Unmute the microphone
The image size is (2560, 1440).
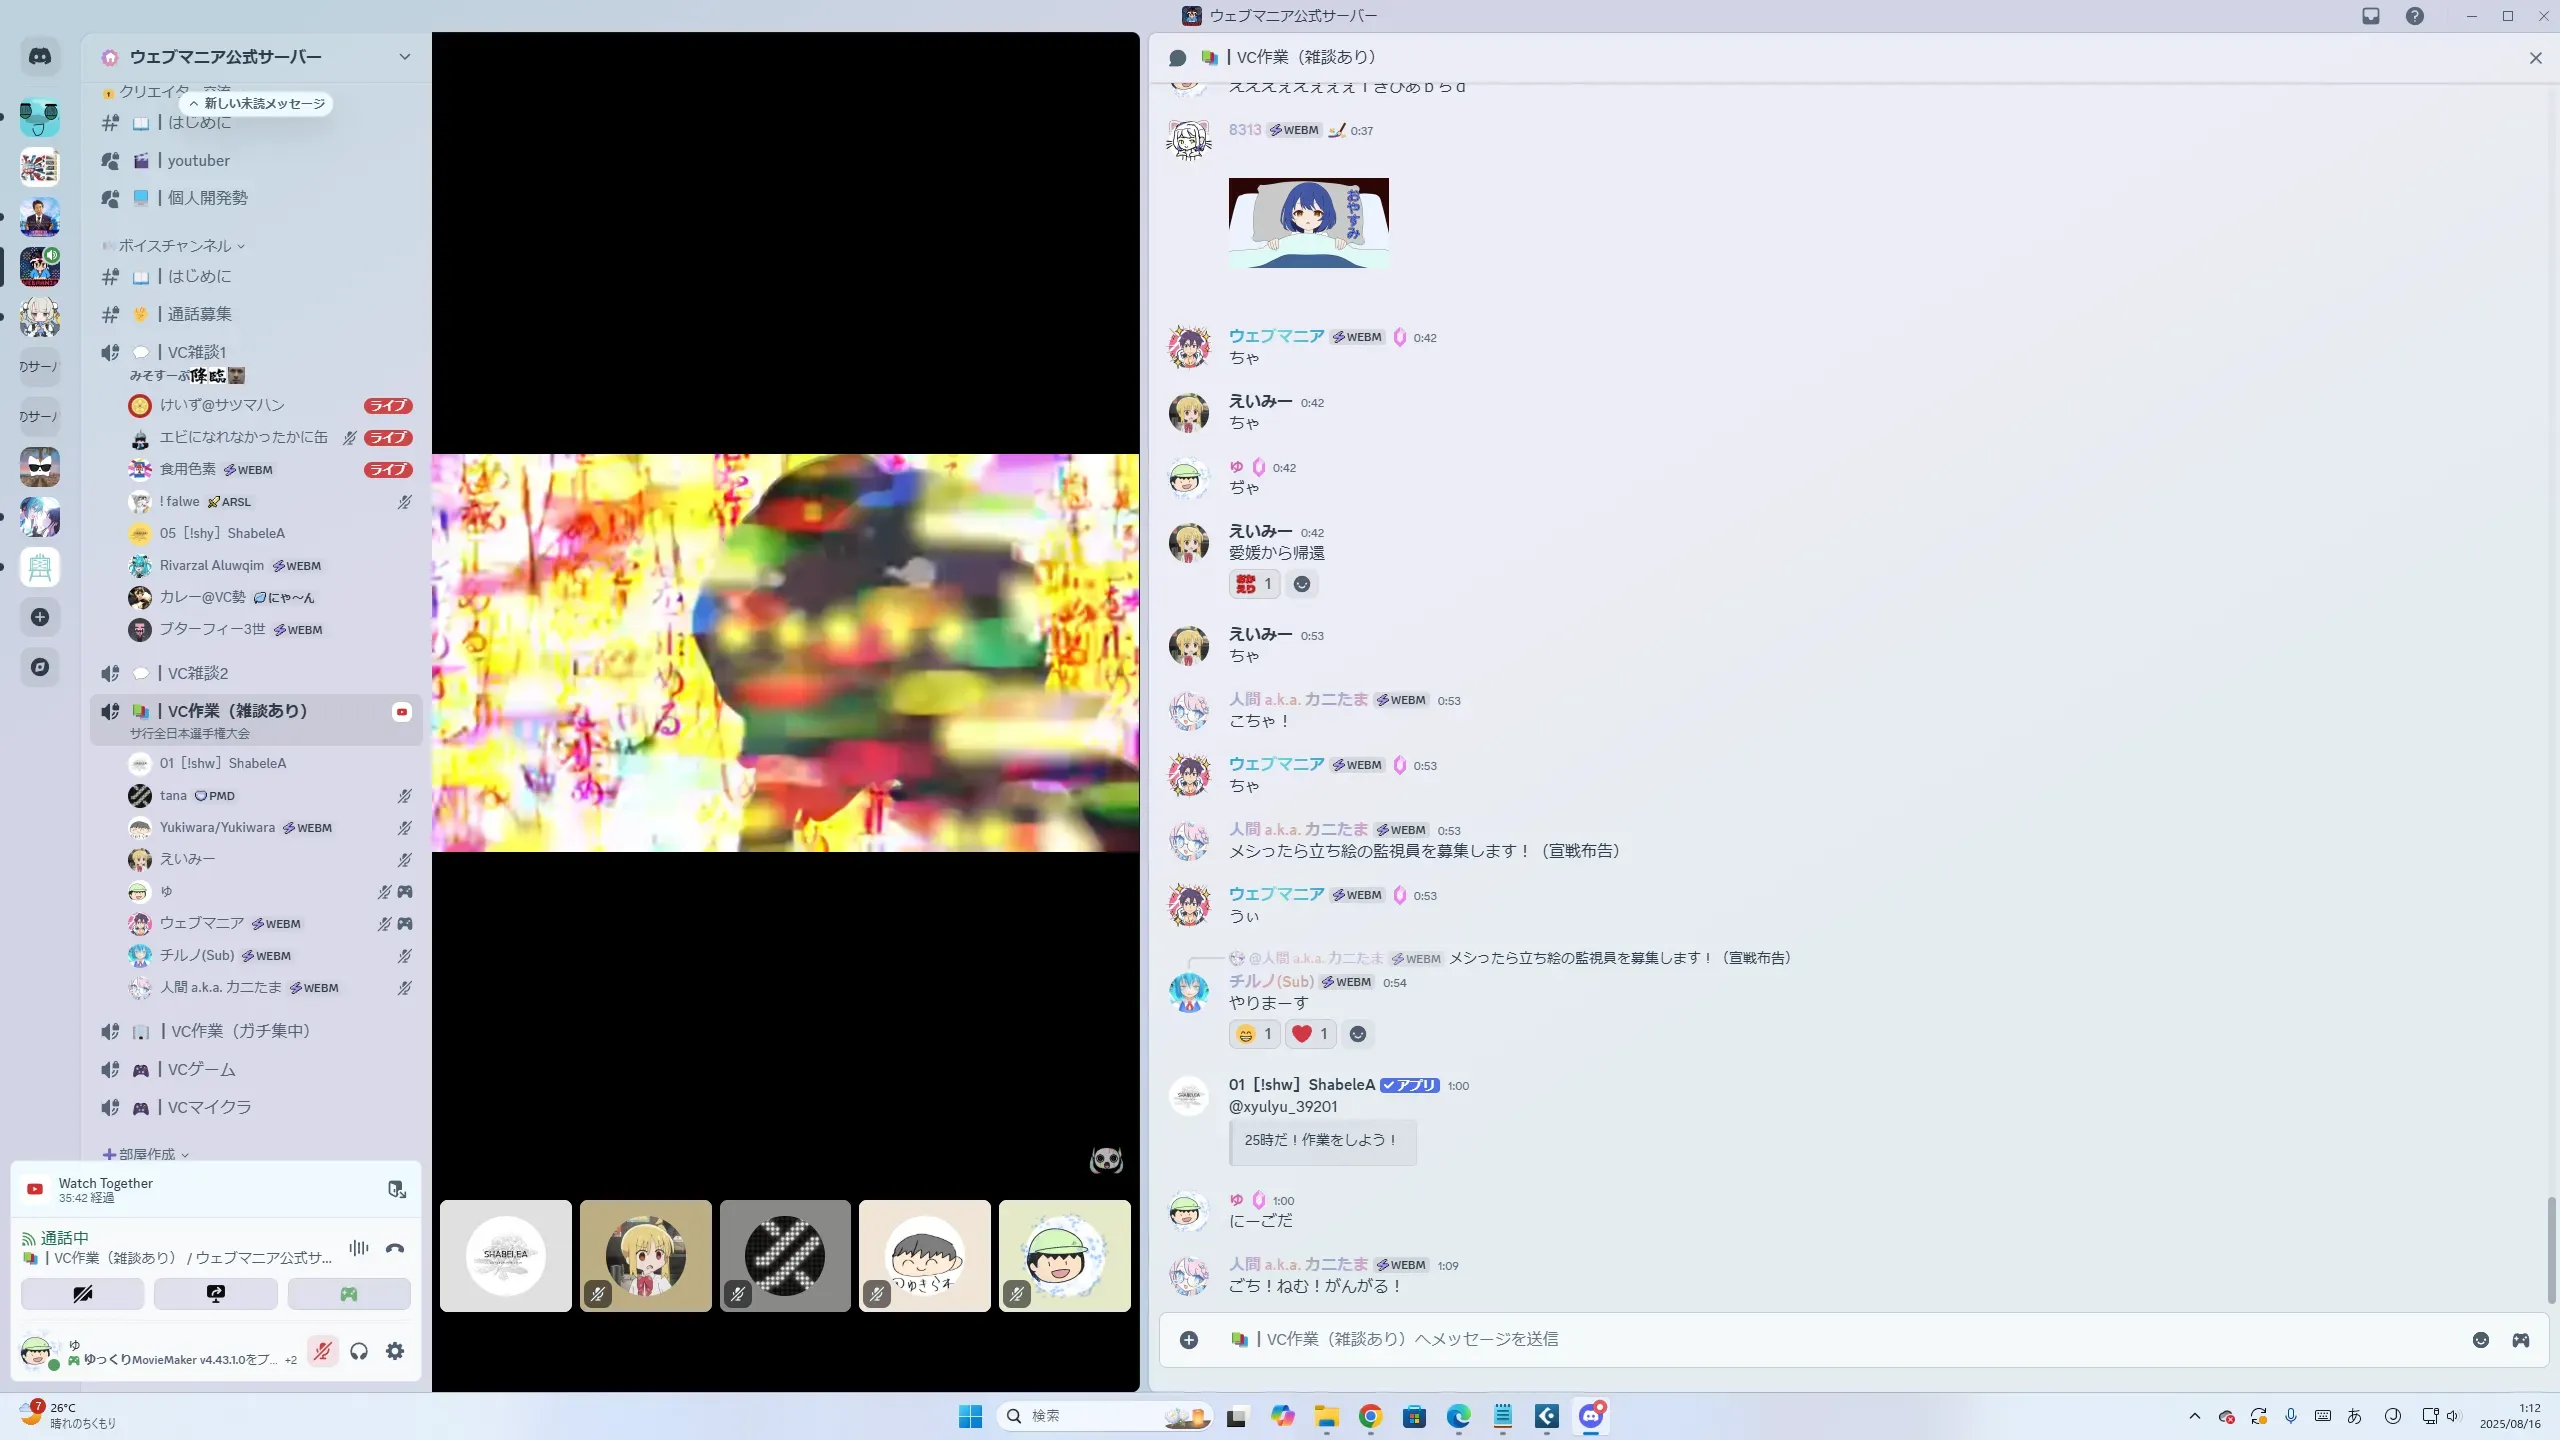click(x=322, y=1352)
